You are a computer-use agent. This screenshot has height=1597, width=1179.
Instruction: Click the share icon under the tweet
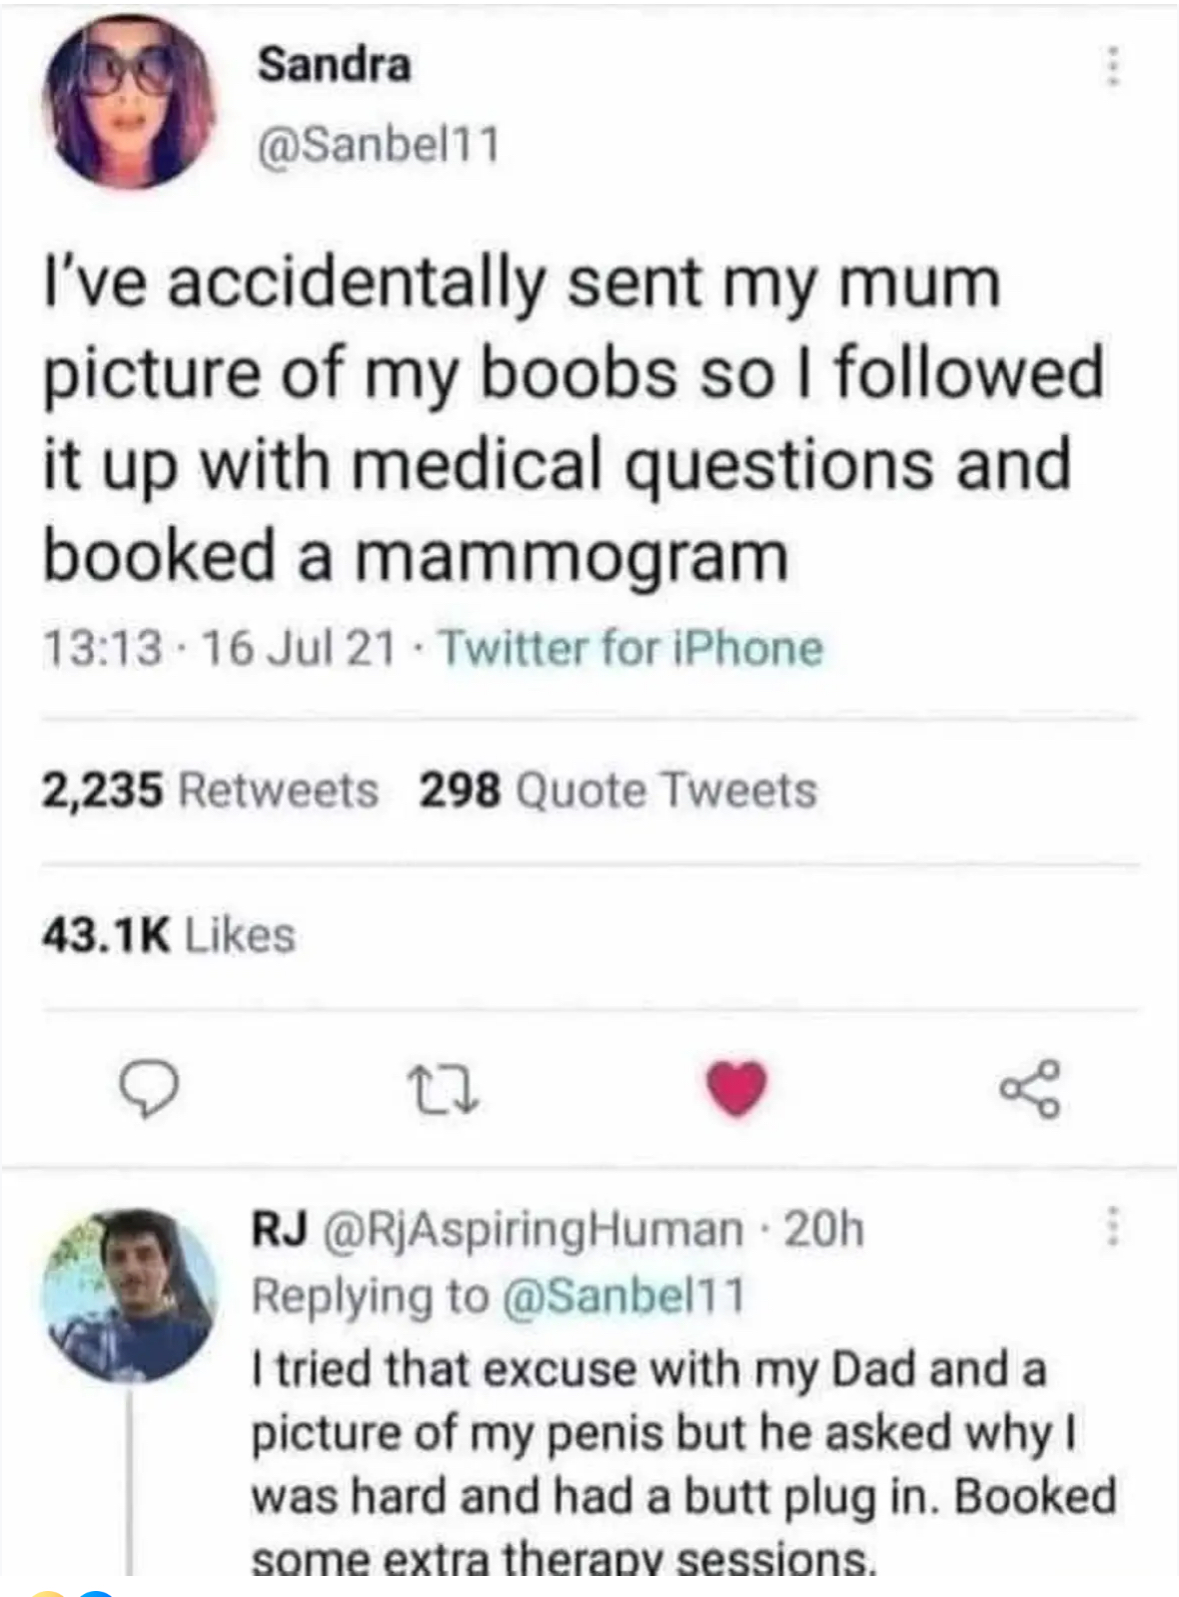point(1029,1088)
